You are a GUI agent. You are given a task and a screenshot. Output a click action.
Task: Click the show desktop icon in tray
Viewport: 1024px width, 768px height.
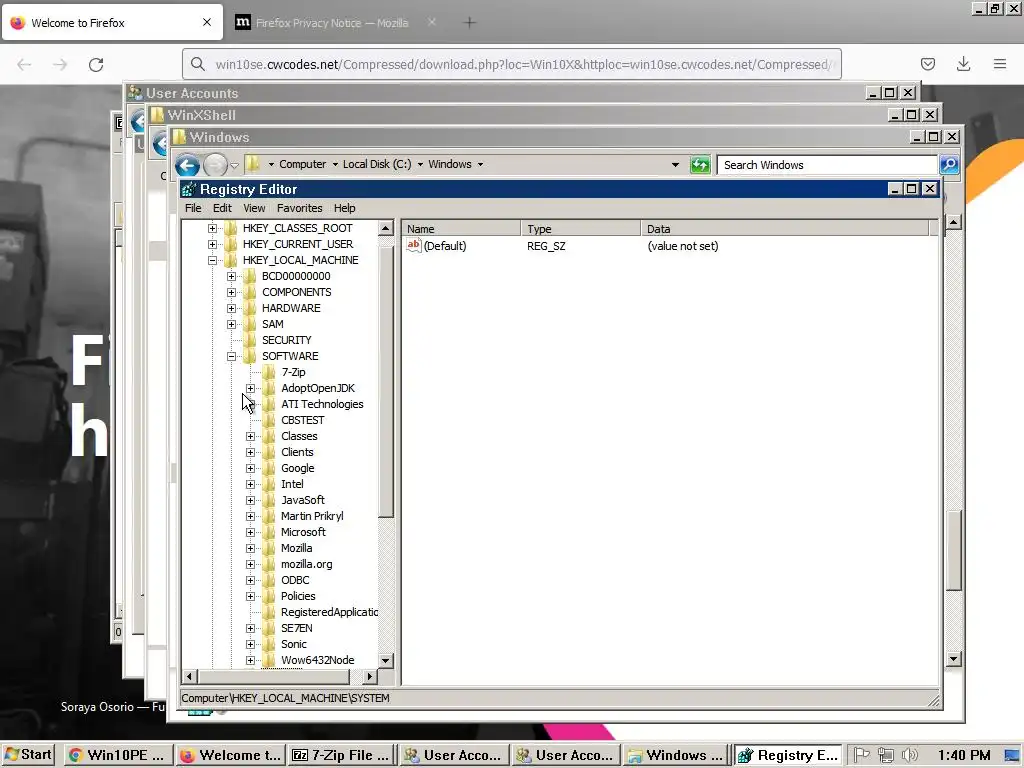coord(1012,756)
